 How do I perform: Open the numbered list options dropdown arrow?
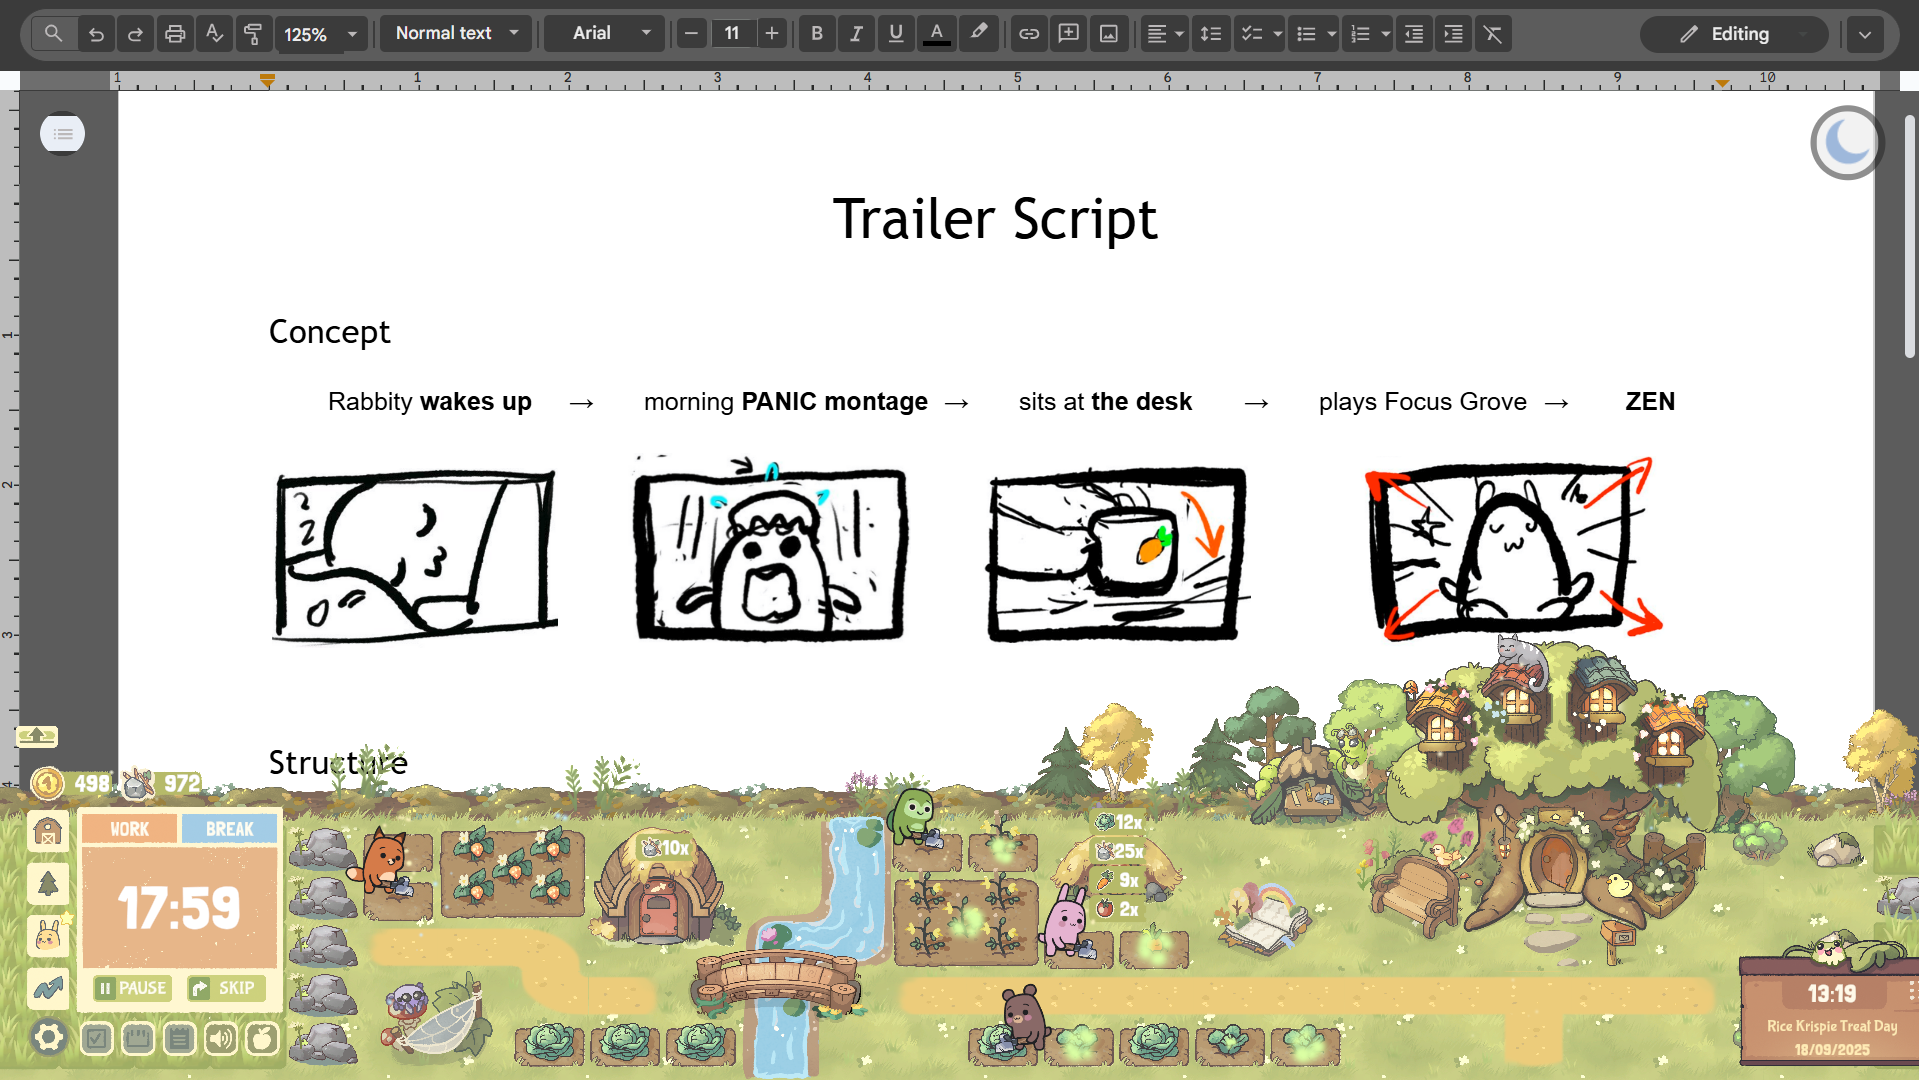[1386, 34]
